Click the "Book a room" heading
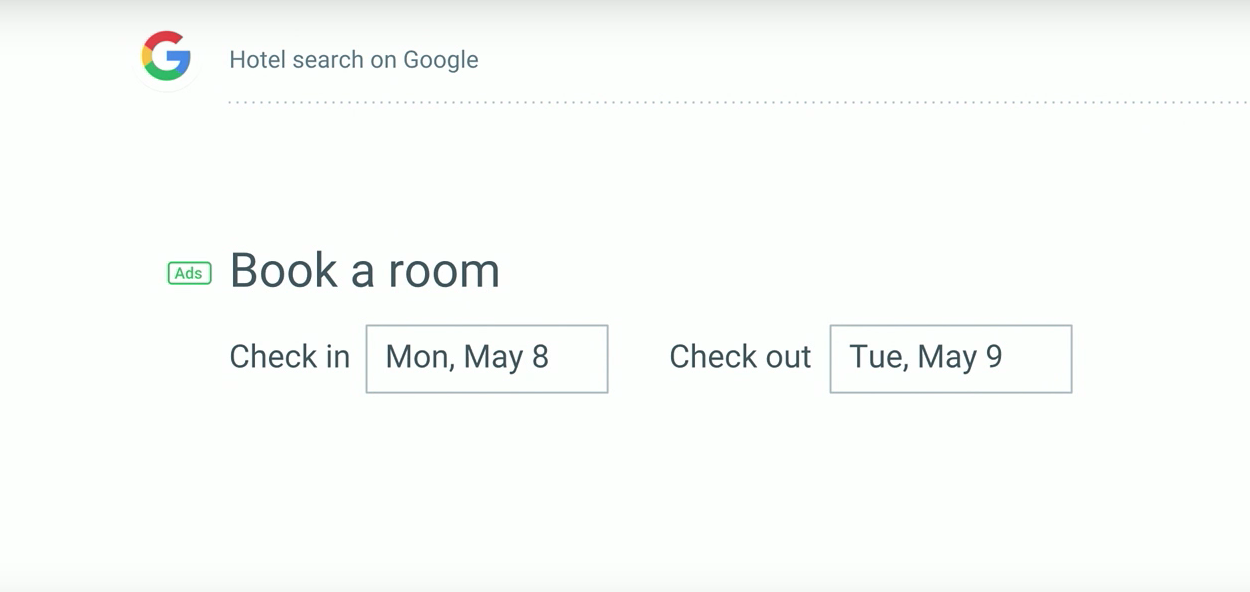The width and height of the screenshot is (1250, 592). tap(364, 270)
